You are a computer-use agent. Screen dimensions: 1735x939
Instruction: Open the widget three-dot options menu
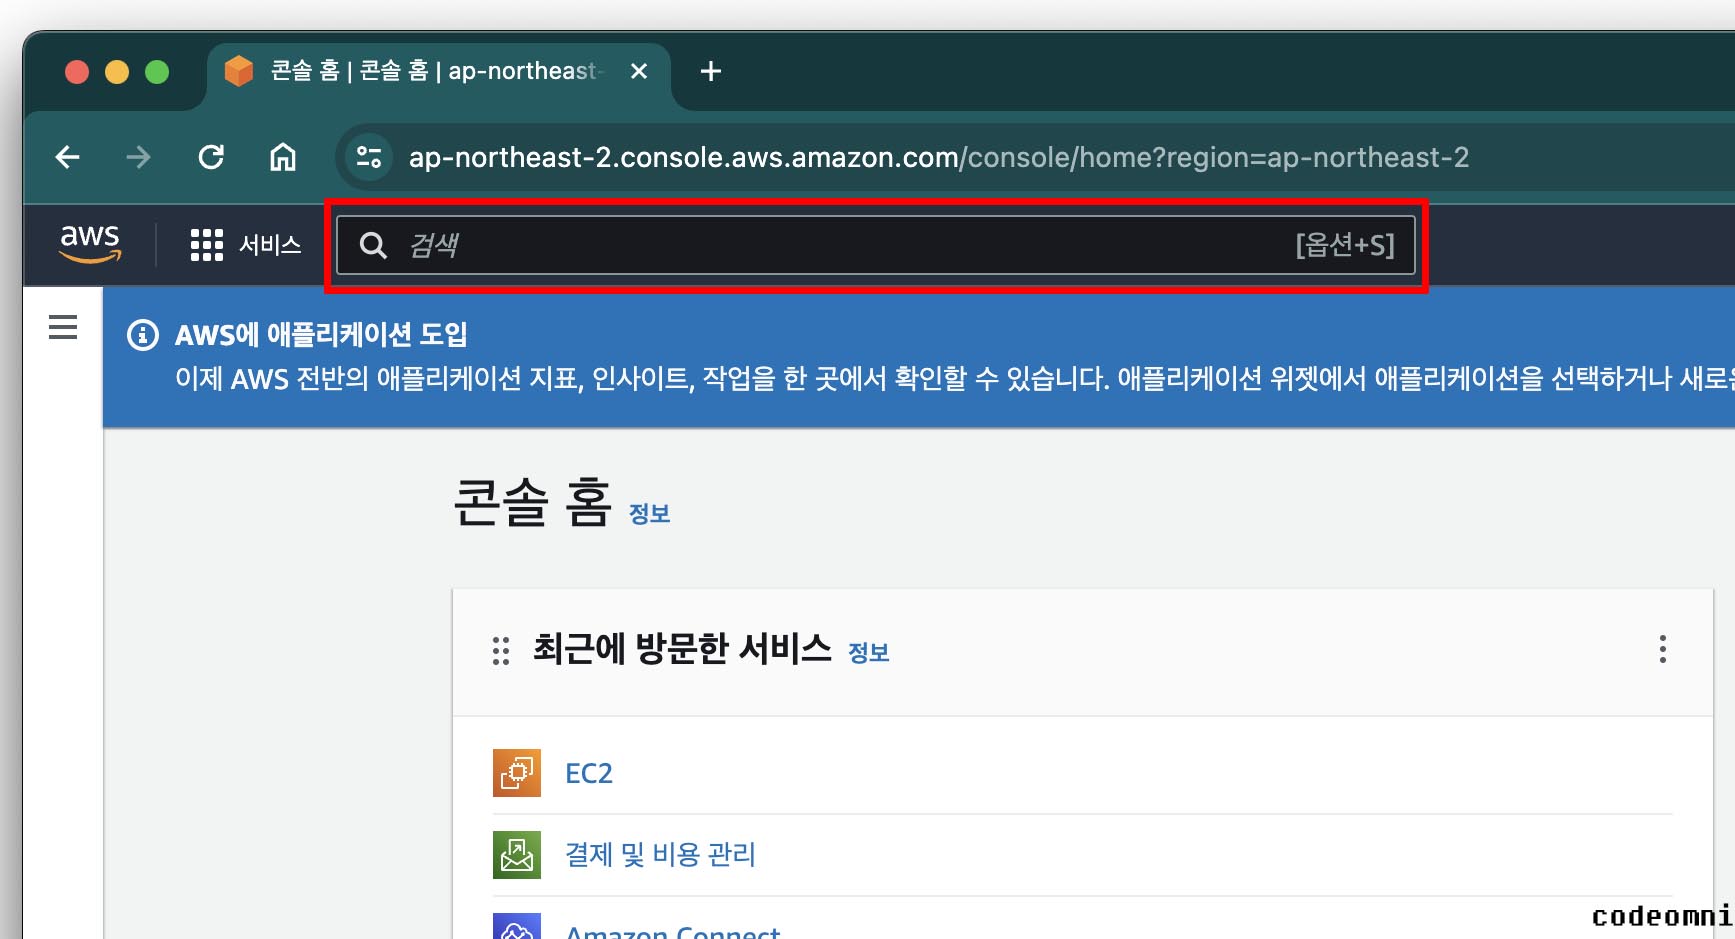[1663, 649]
